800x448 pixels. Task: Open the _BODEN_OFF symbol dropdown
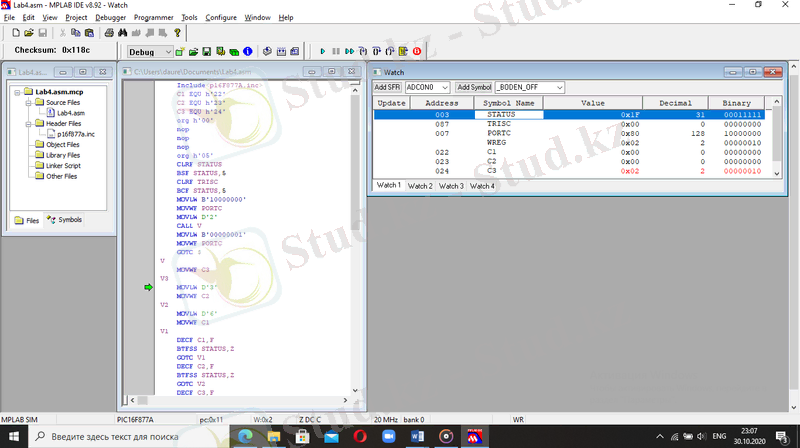559,88
